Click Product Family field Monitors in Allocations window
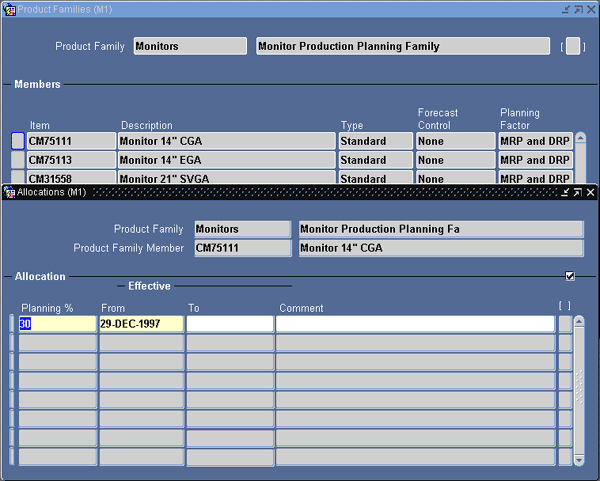Screen dimensions: 600x481 pos(243,229)
